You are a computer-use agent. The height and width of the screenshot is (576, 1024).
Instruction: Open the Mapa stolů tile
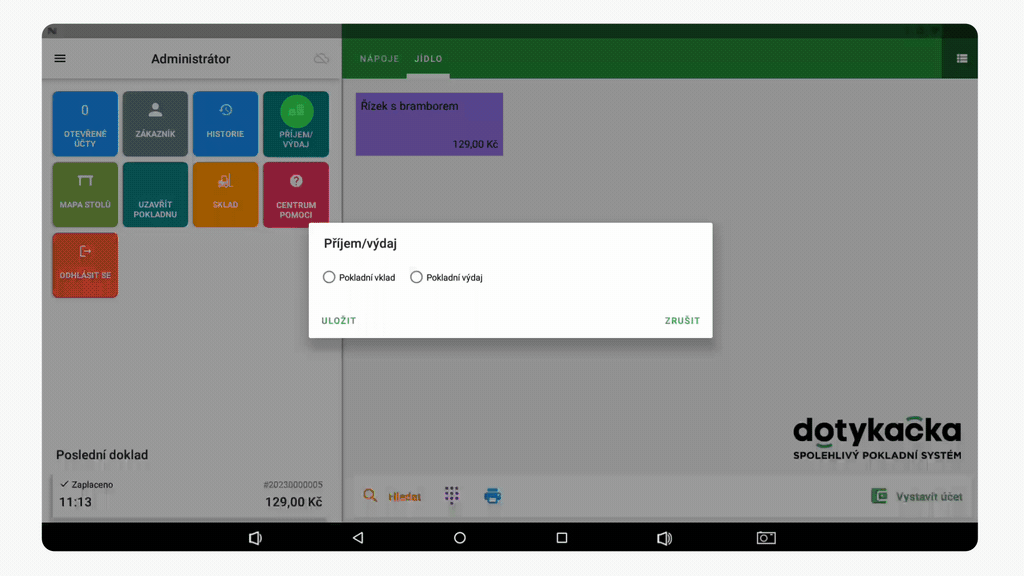click(85, 194)
